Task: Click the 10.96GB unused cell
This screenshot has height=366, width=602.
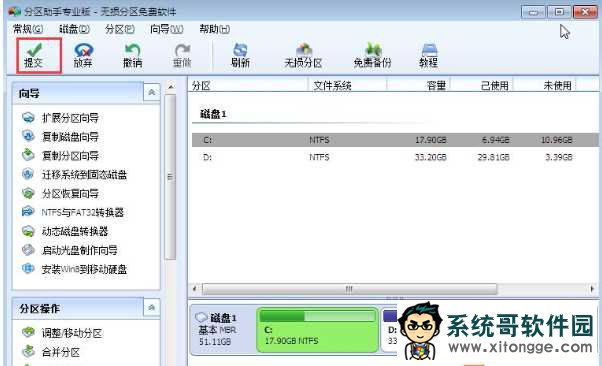Action: click(x=556, y=140)
